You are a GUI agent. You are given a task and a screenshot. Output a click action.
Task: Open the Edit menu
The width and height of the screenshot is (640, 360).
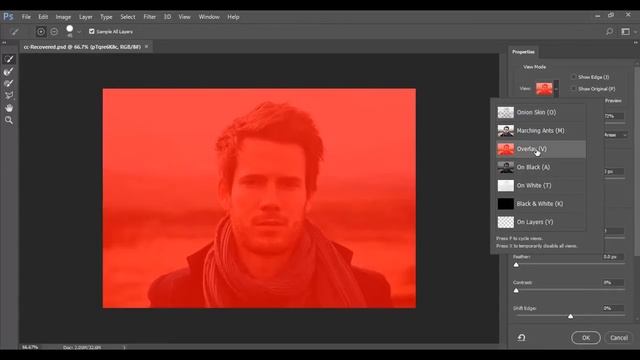click(x=43, y=17)
